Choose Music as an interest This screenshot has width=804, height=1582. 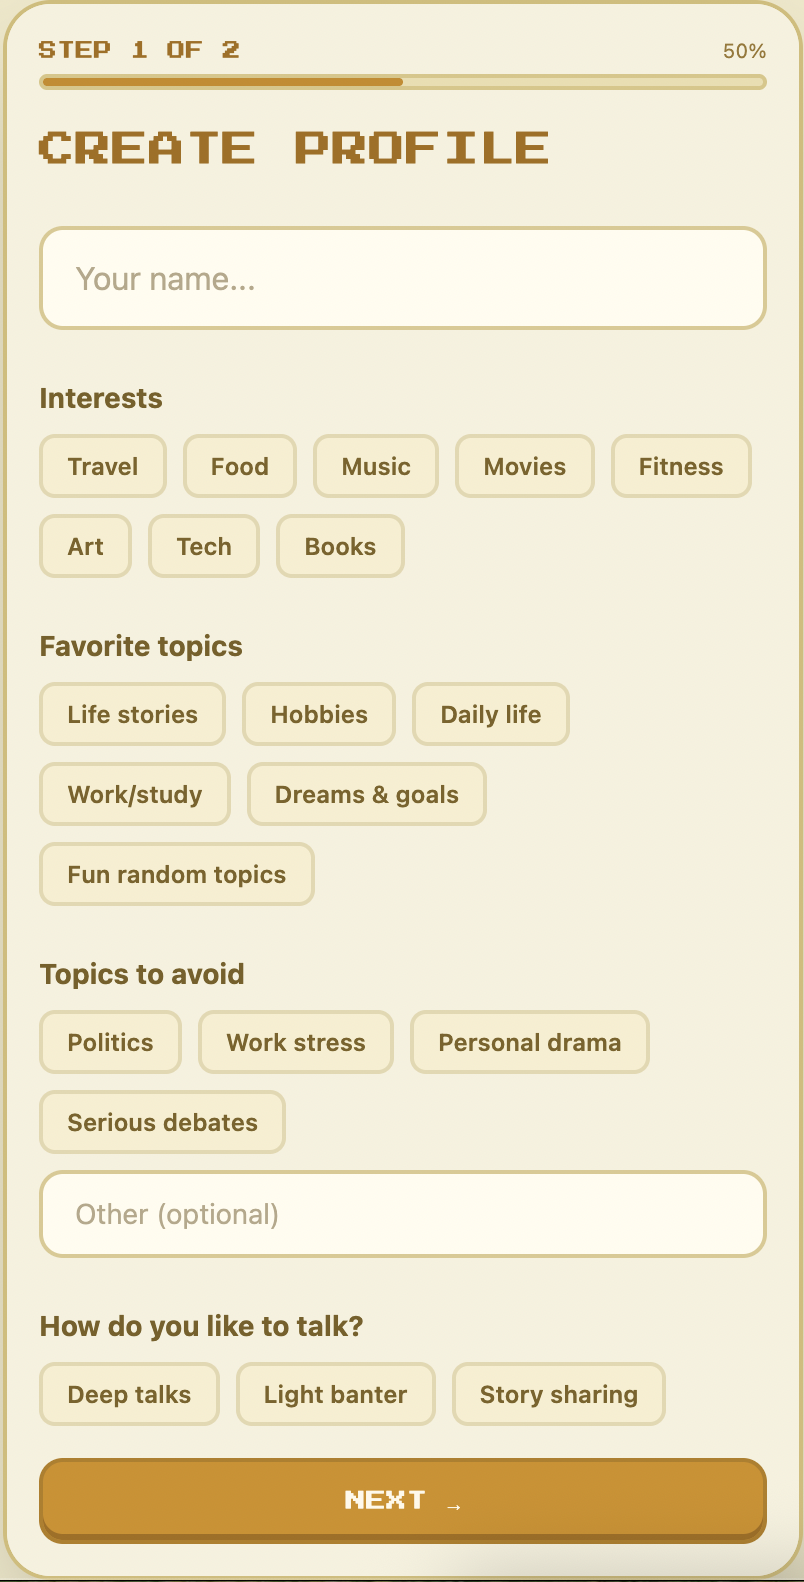[x=376, y=466]
